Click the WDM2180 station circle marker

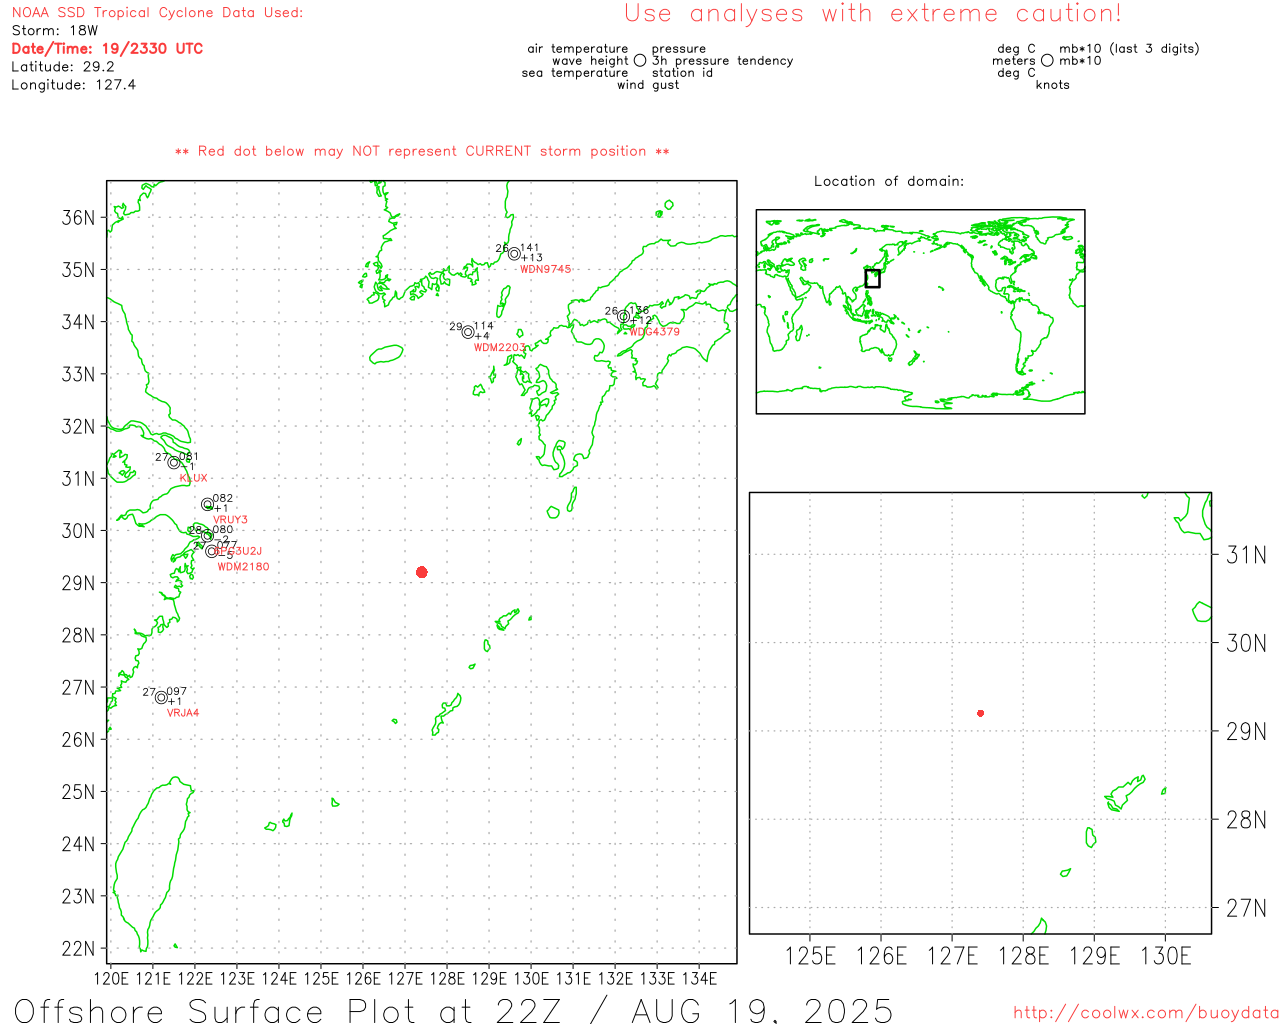pos(211,551)
